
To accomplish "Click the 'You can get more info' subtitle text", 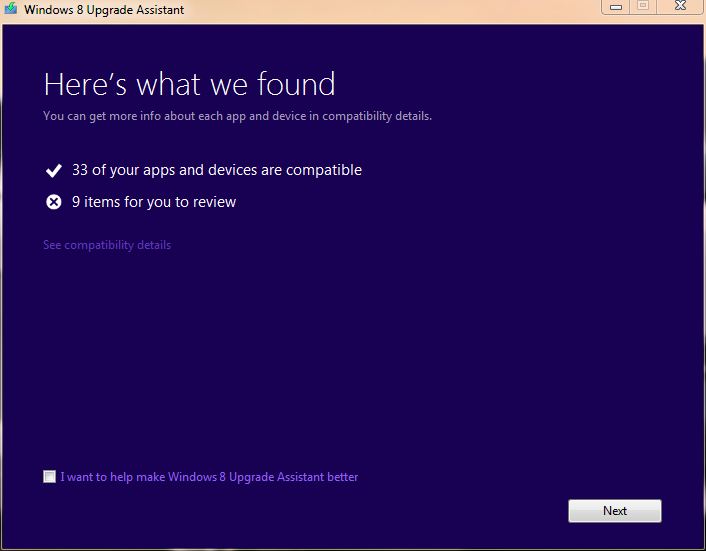I will tap(237, 116).
